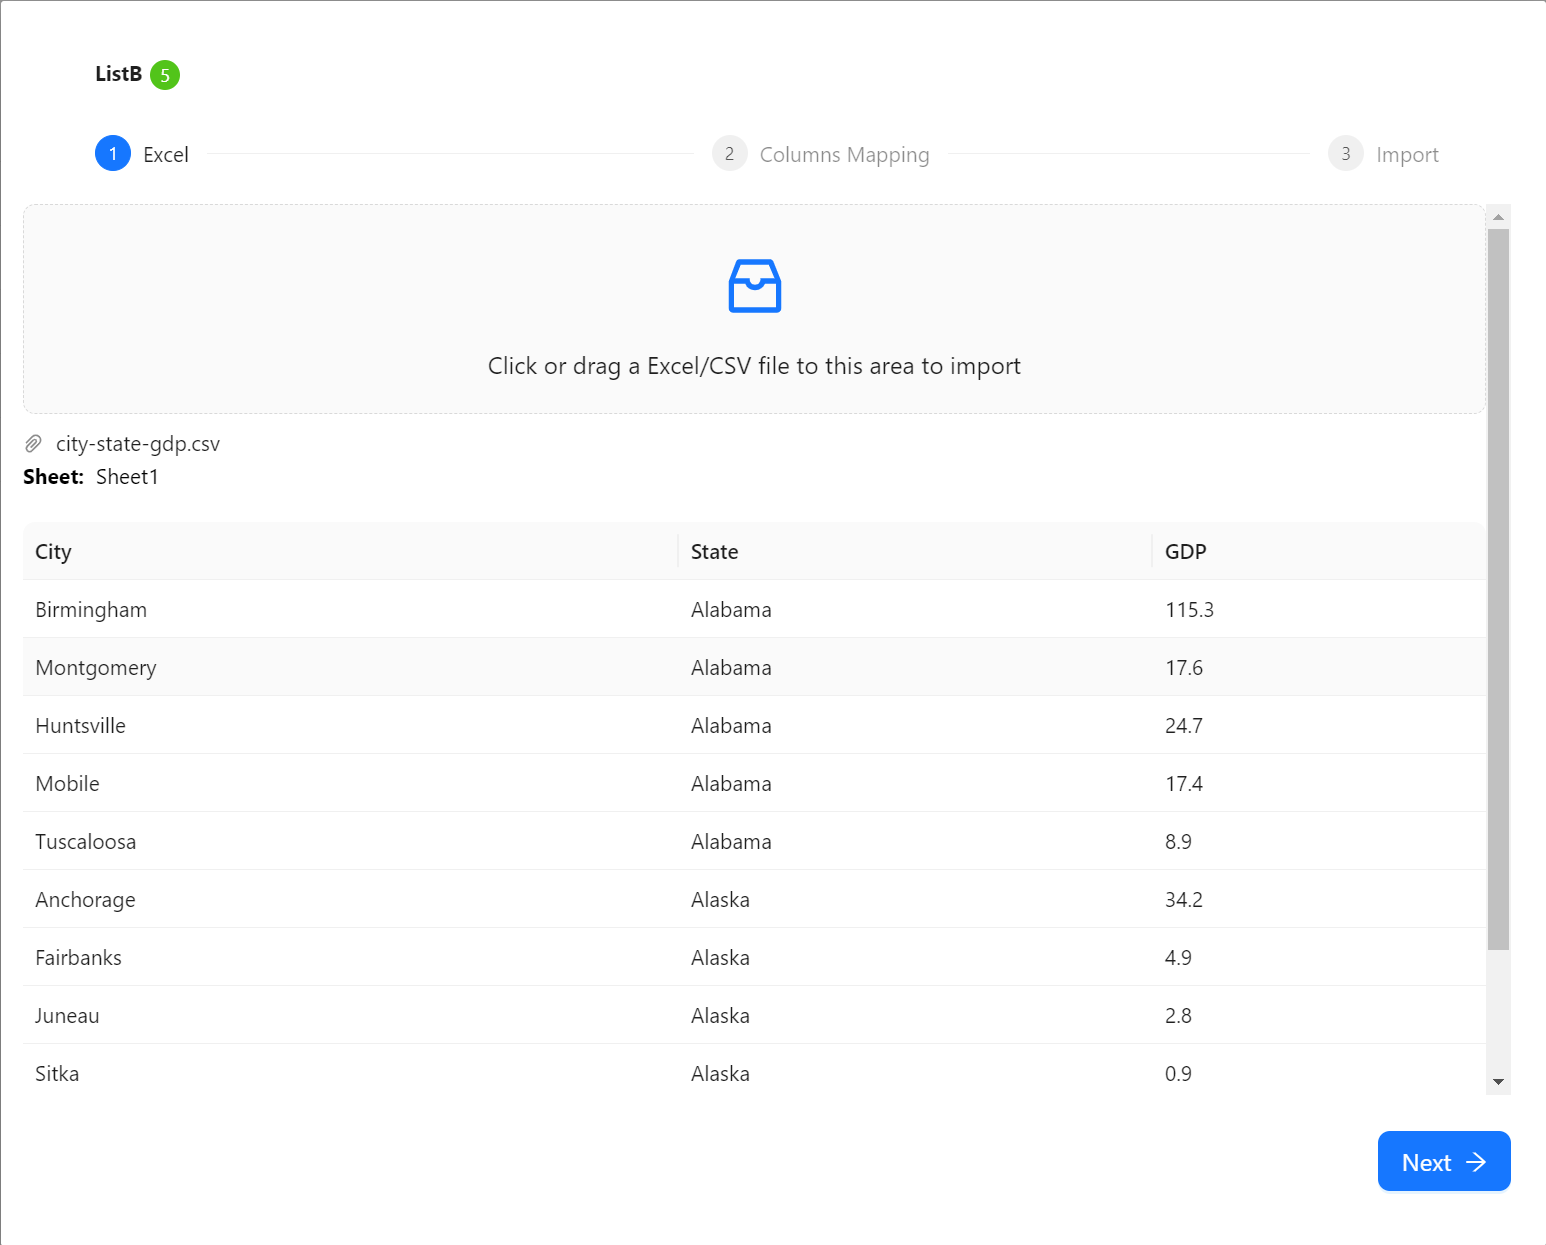Image resolution: width=1546 pixels, height=1245 pixels.
Task: Click Alaska in the Anchorage row
Action: coord(720,900)
